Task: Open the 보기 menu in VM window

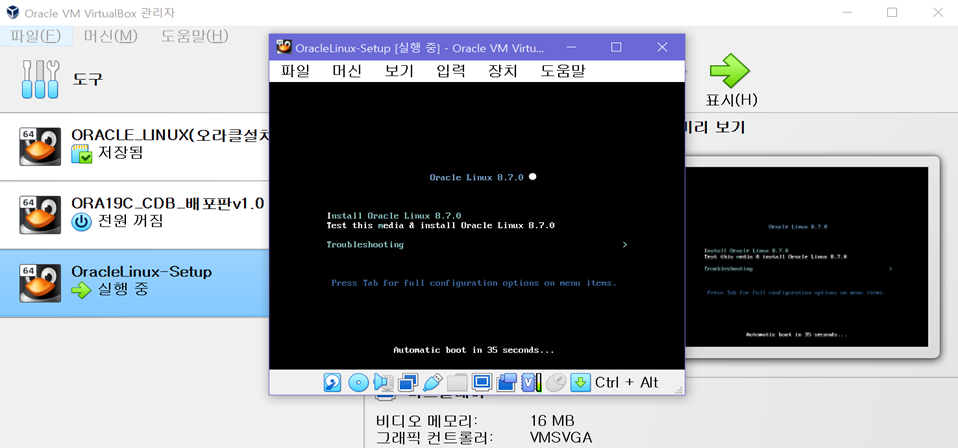Action: [x=399, y=71]
